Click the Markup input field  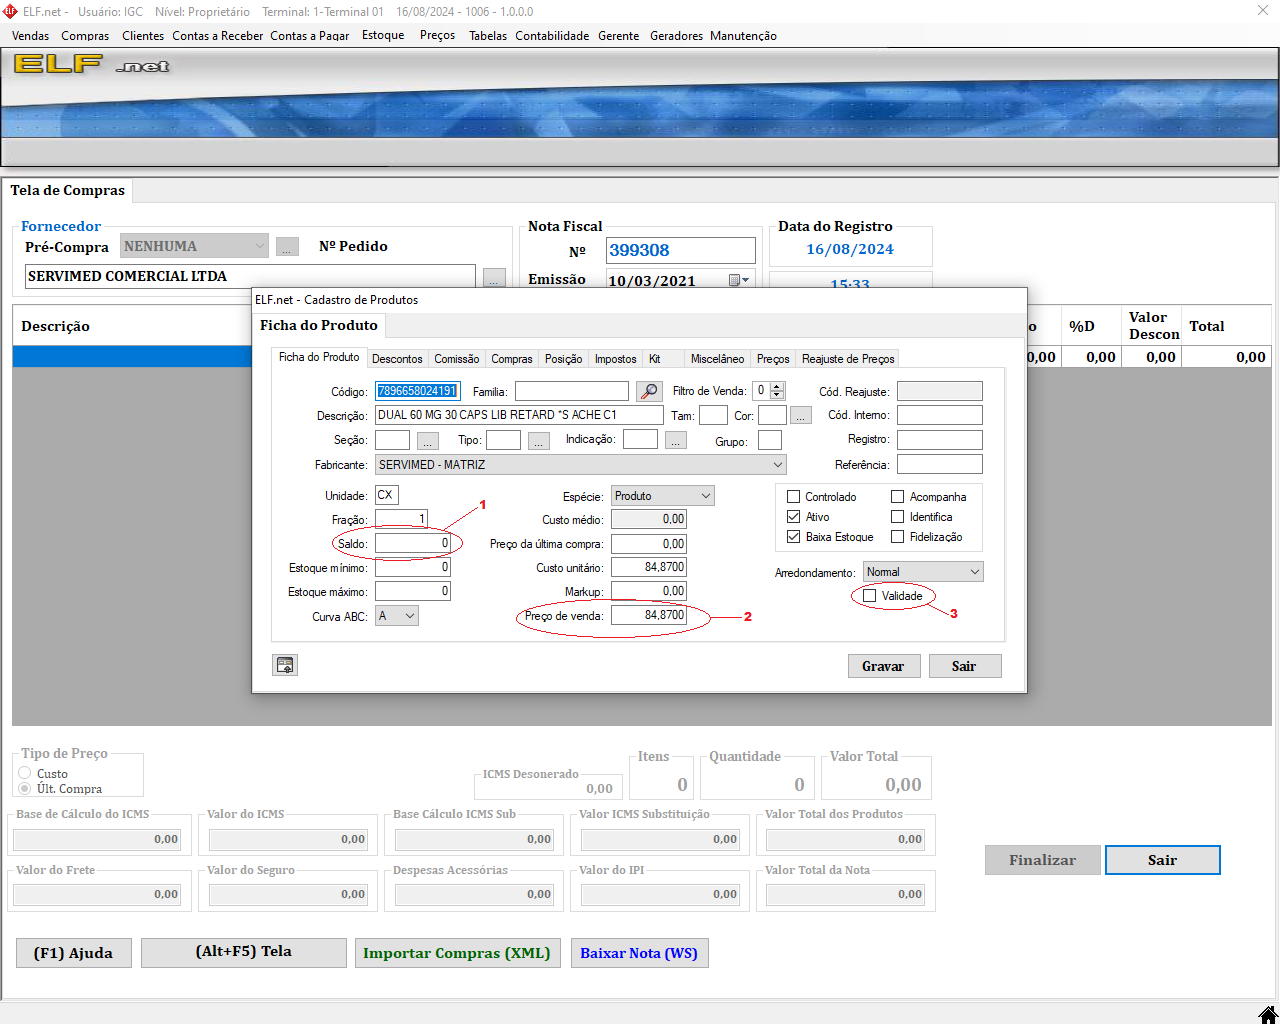click(x=649, y=591)
